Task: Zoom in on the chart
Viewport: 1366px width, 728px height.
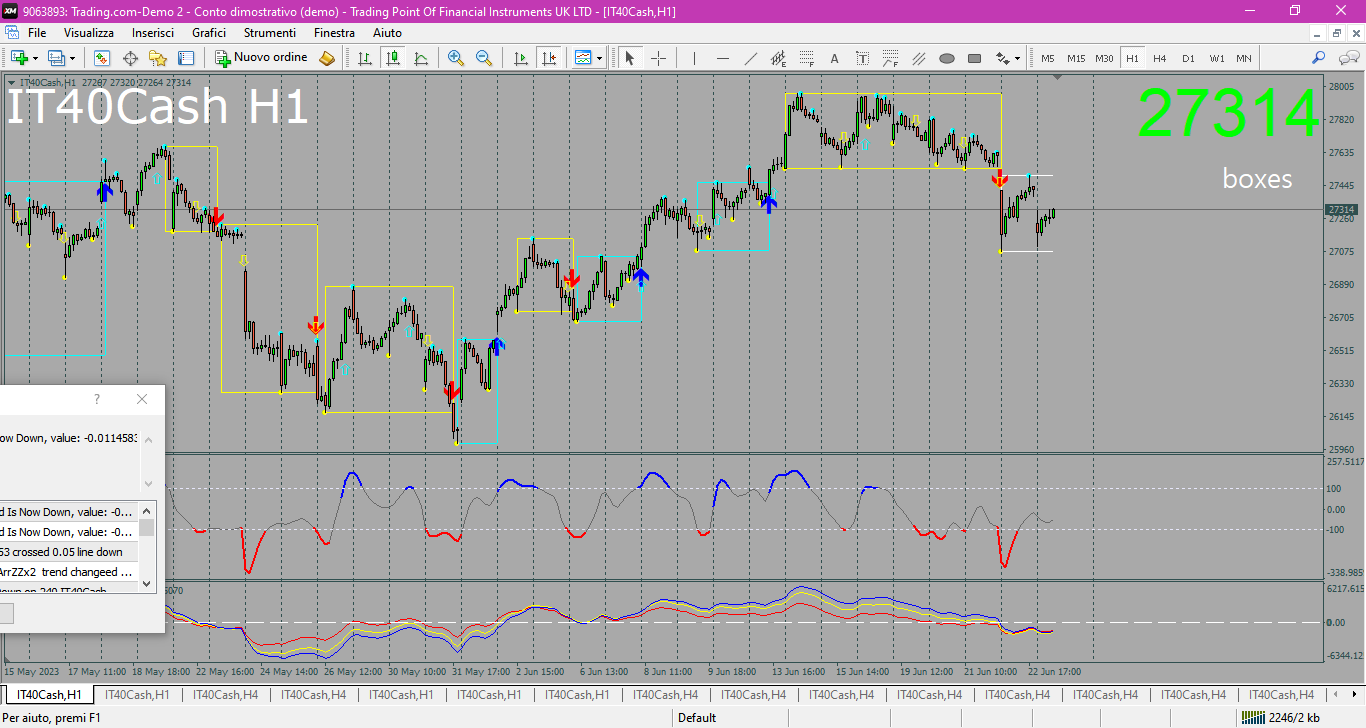Action: tap(456, 58)
